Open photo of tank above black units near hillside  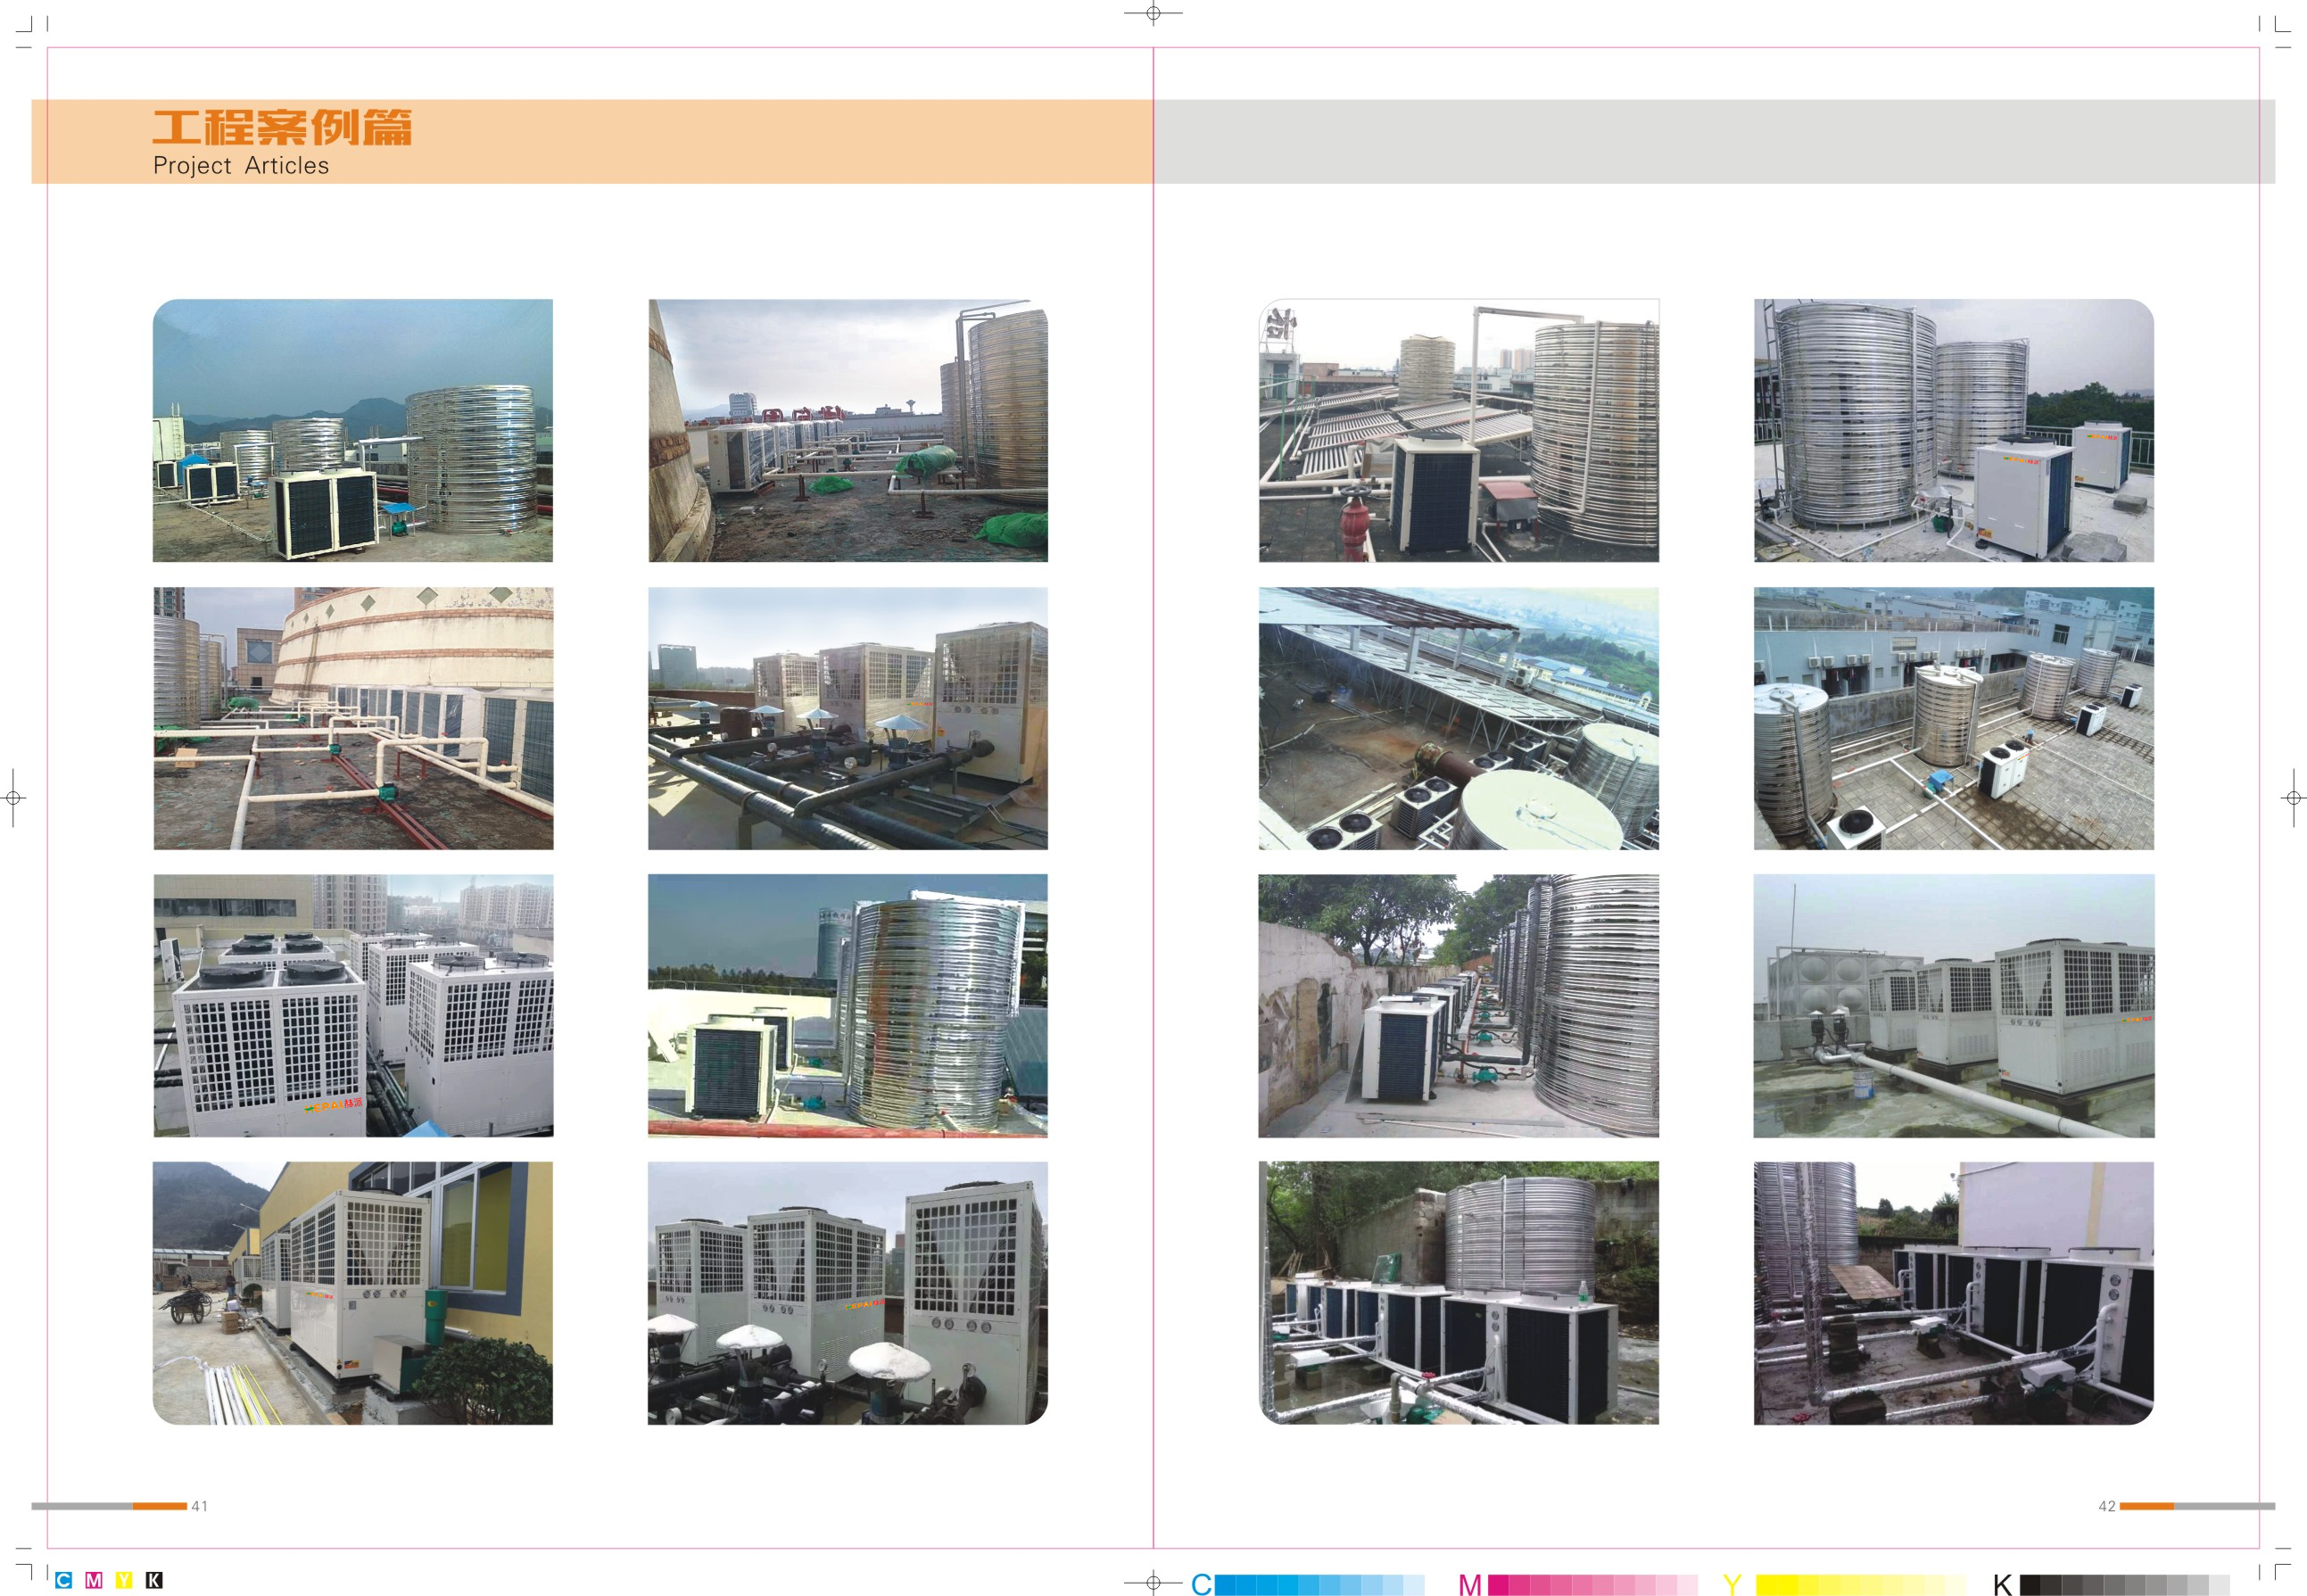tap(1459, 1293)
